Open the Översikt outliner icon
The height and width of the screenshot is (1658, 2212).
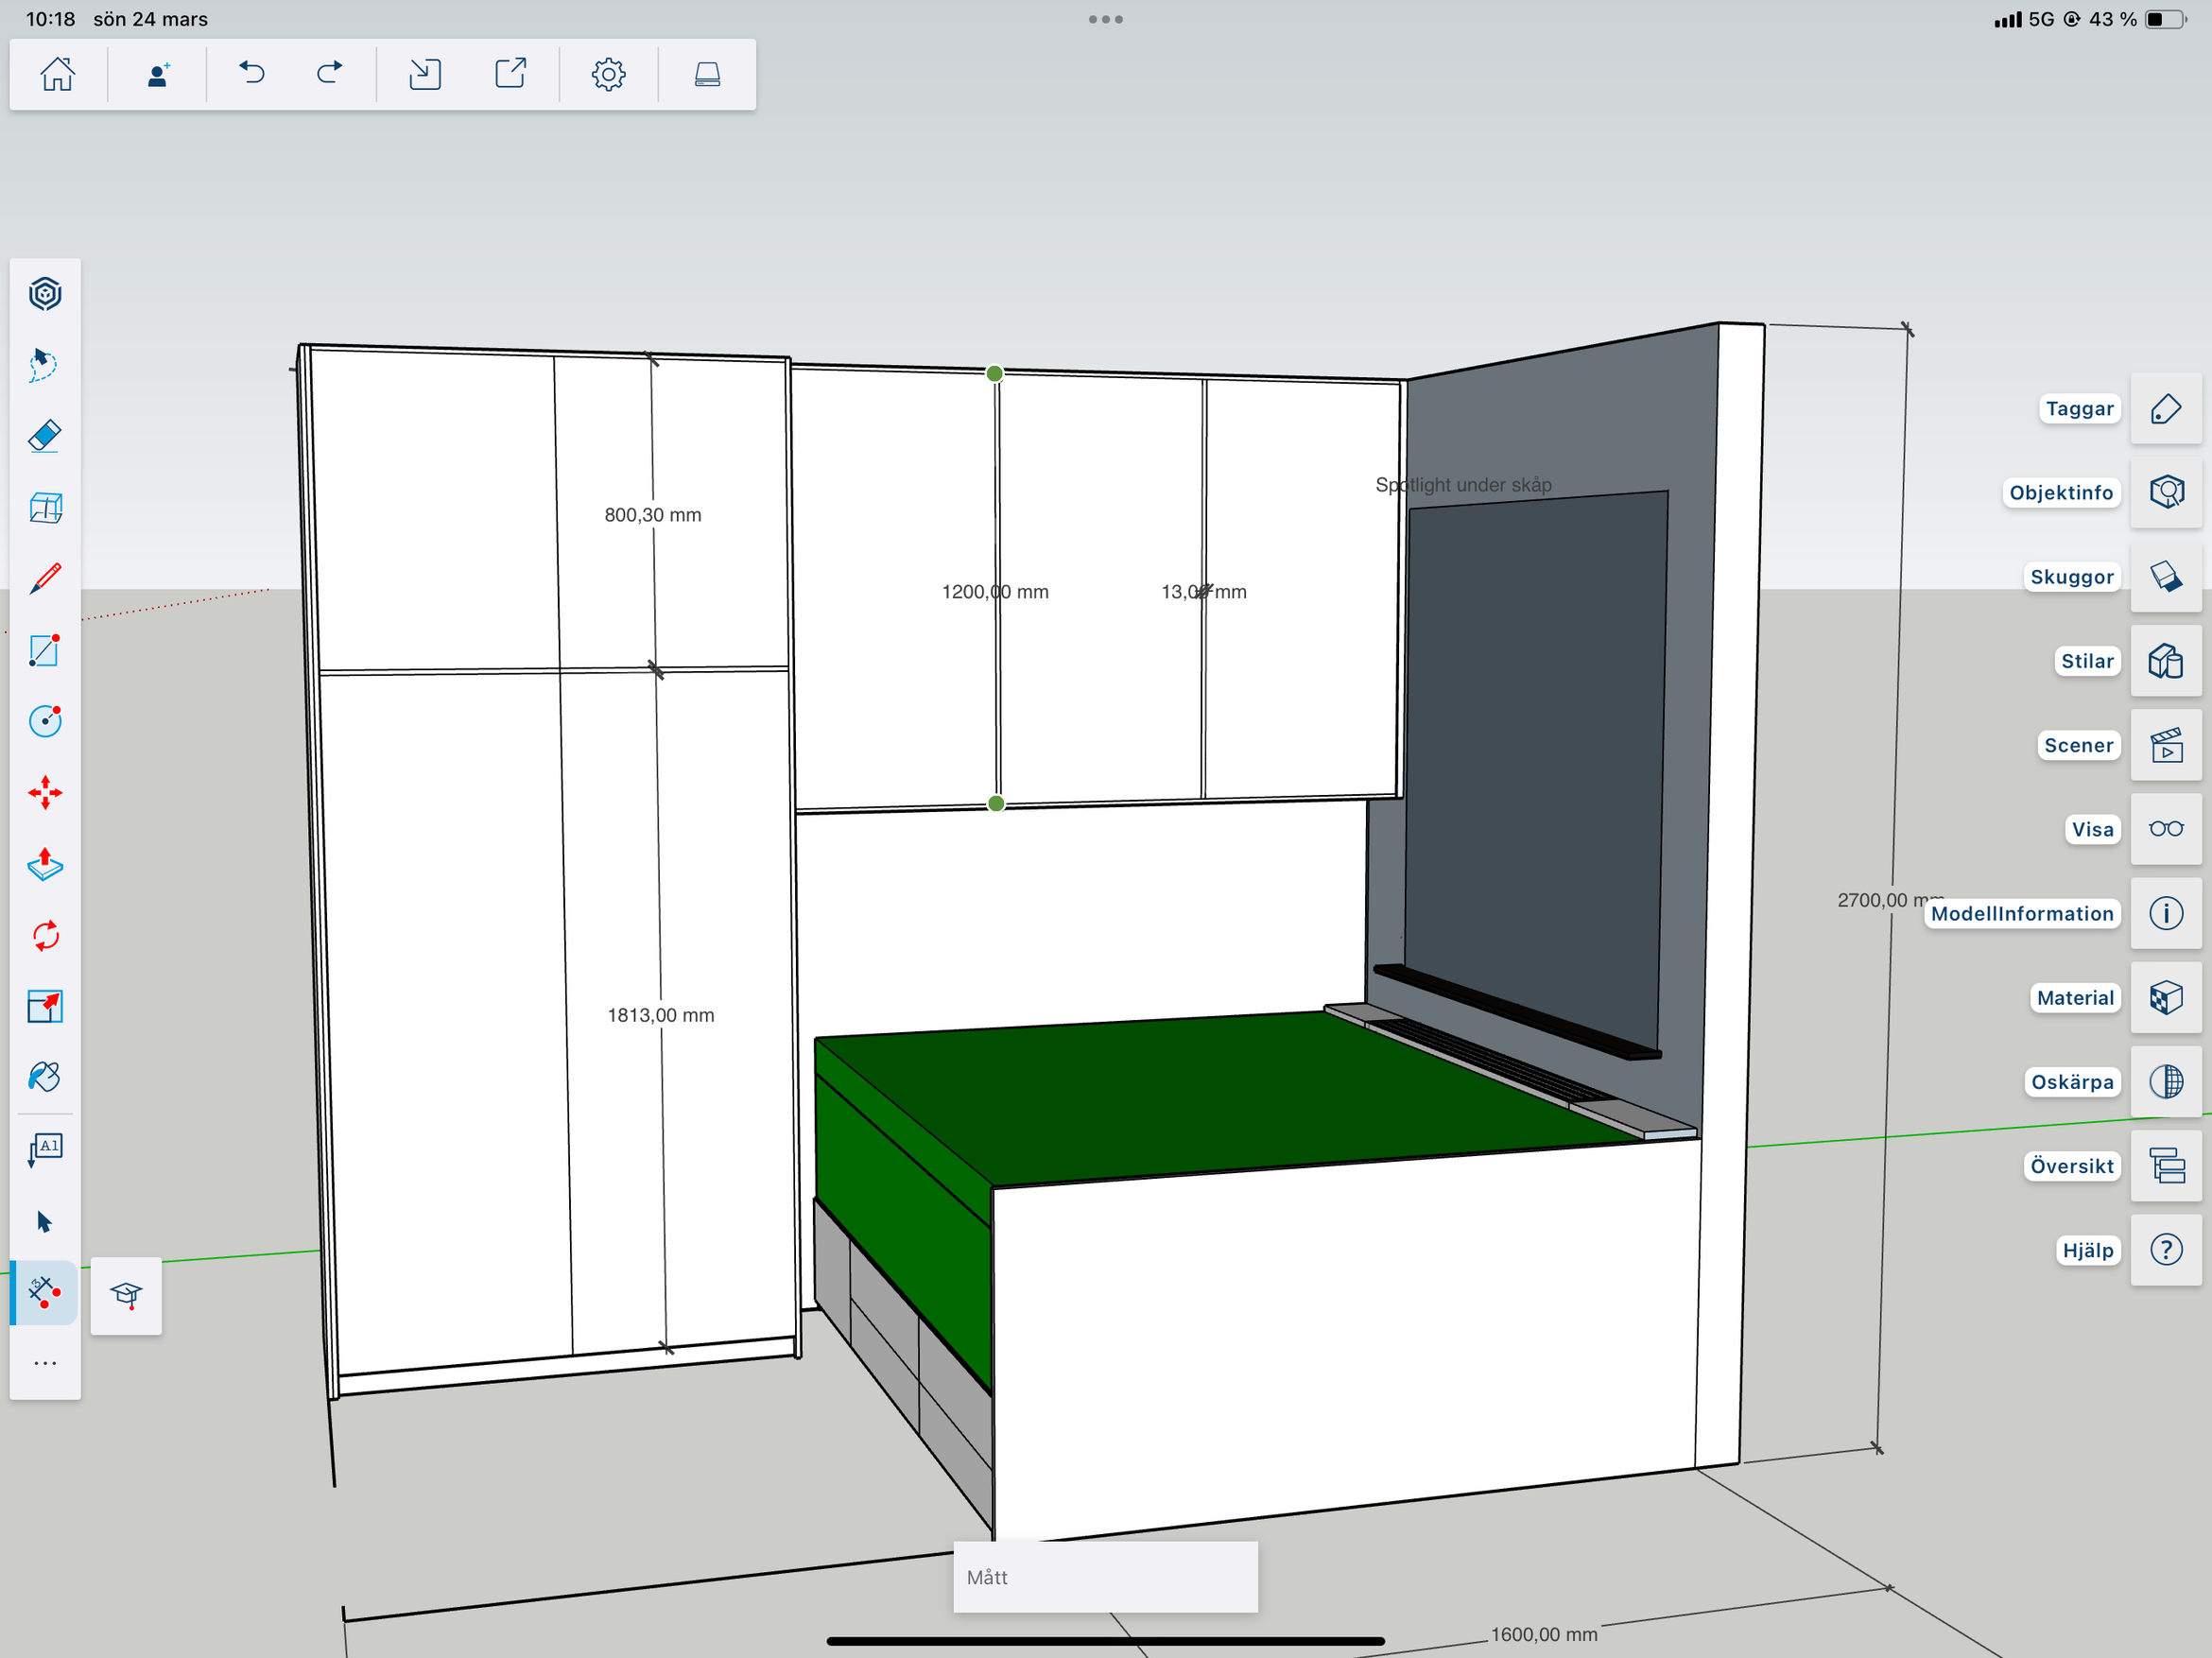[x=2166, y=1165]
